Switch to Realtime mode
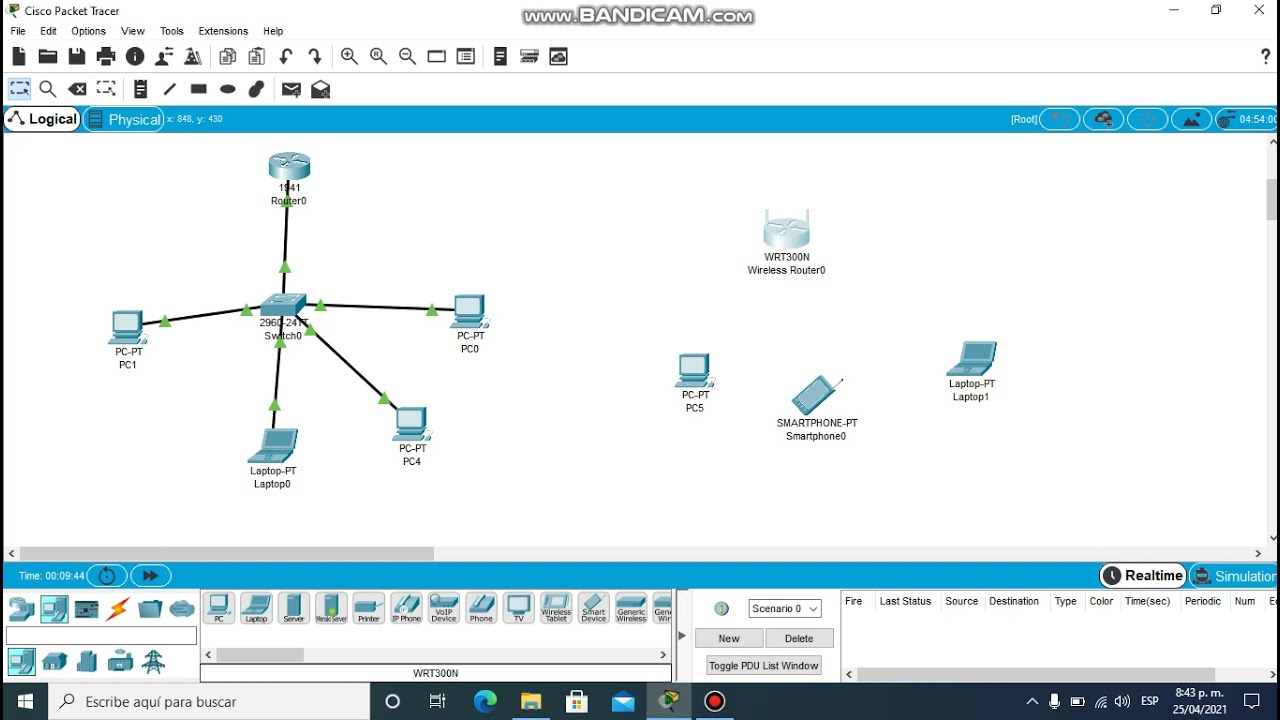This screenshot has height=720, width=1280. (x=1143, y=576)
